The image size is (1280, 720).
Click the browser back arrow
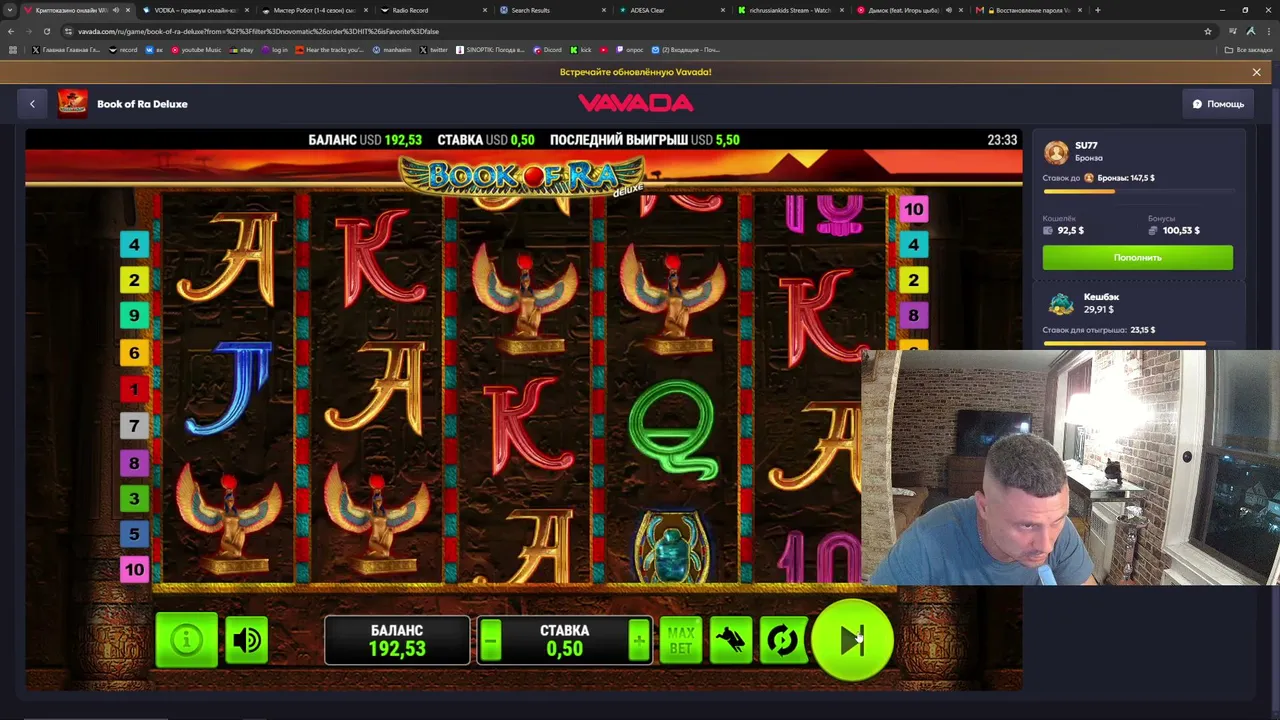11,31
